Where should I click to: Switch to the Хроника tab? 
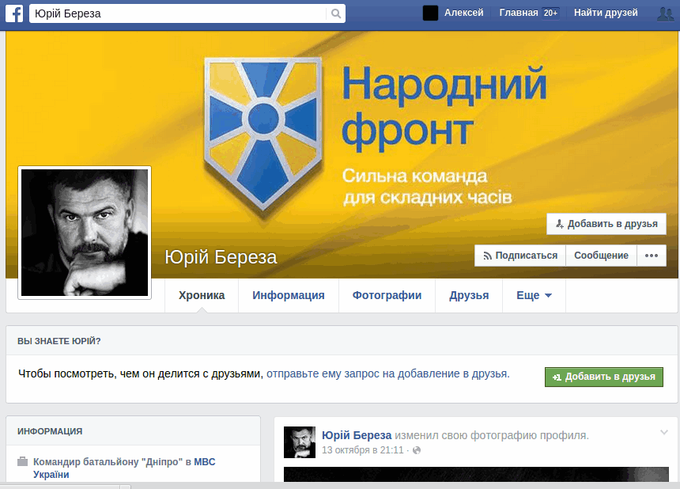(x=202, y=296)
